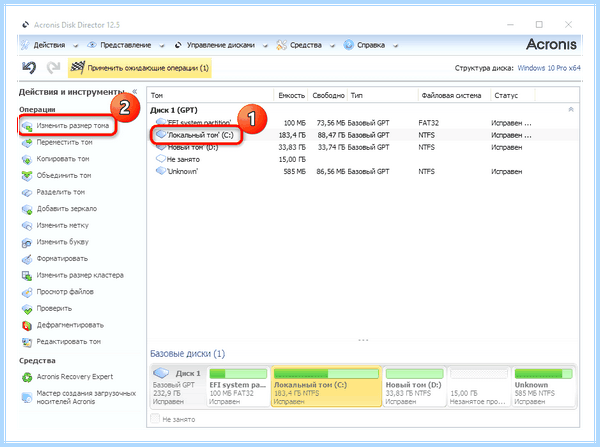600x447 pixels.
Task: Expand the dropdown arrow next to Управление дисками
Action: 265,46
